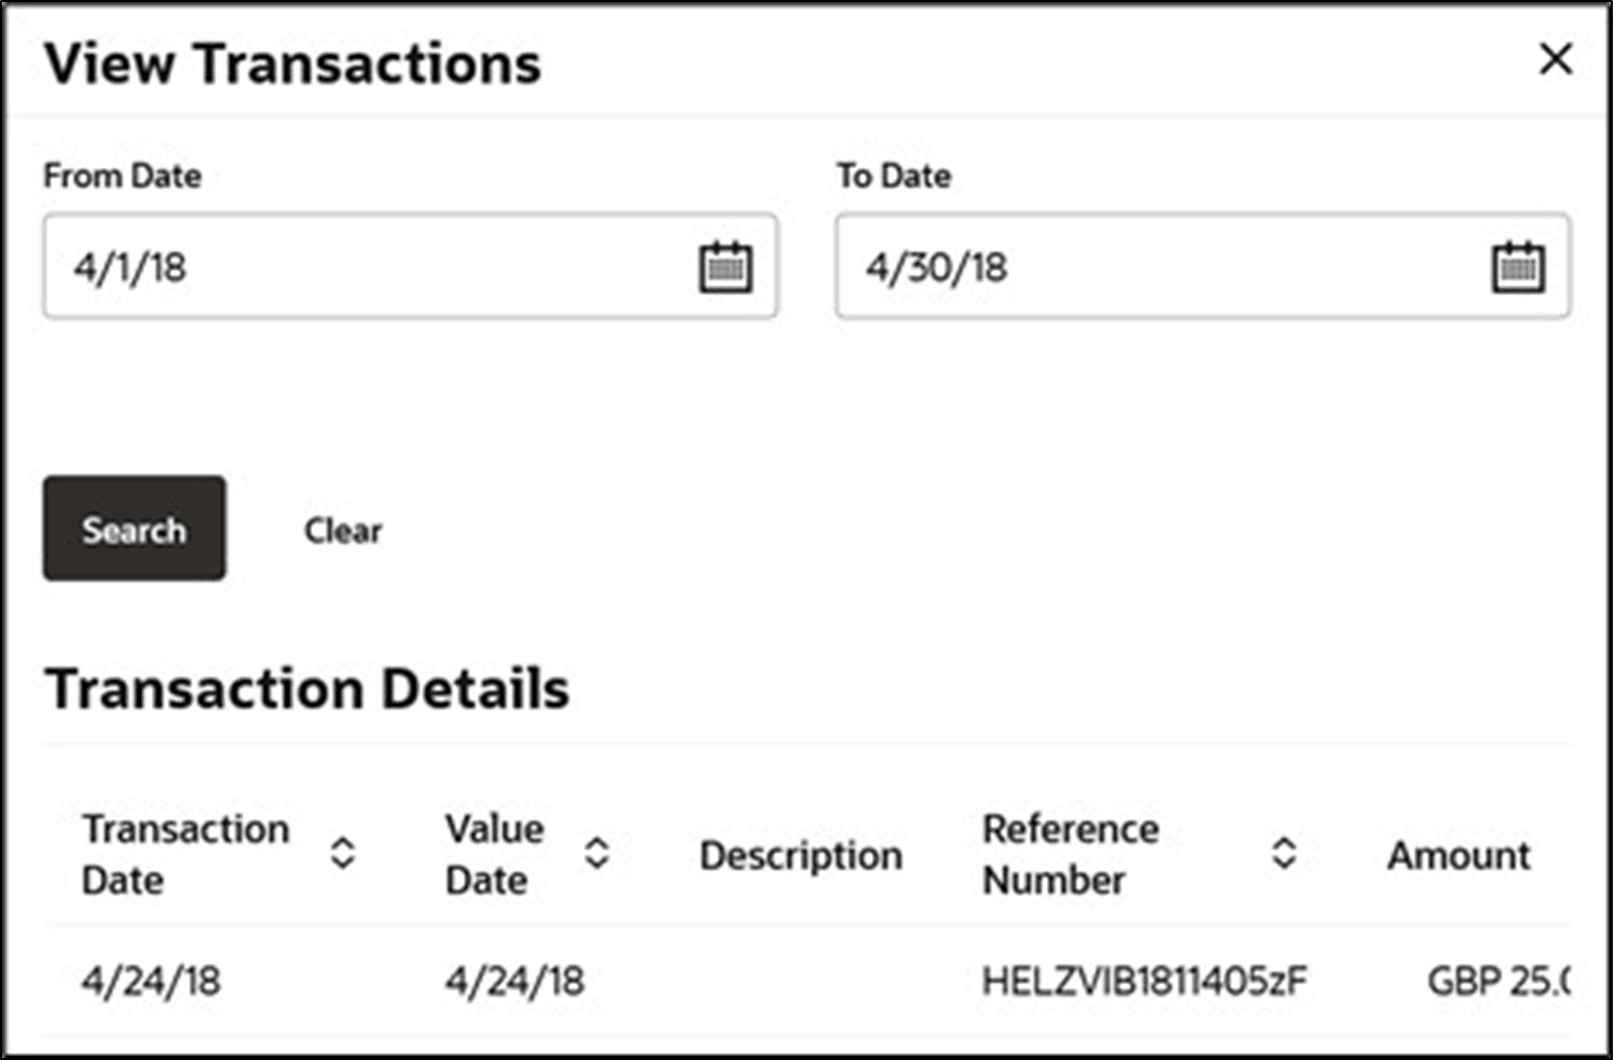This screenshot has height=1060, width=1613.
Task: Sort the Reference Number column
Action: coord(1285,855)
